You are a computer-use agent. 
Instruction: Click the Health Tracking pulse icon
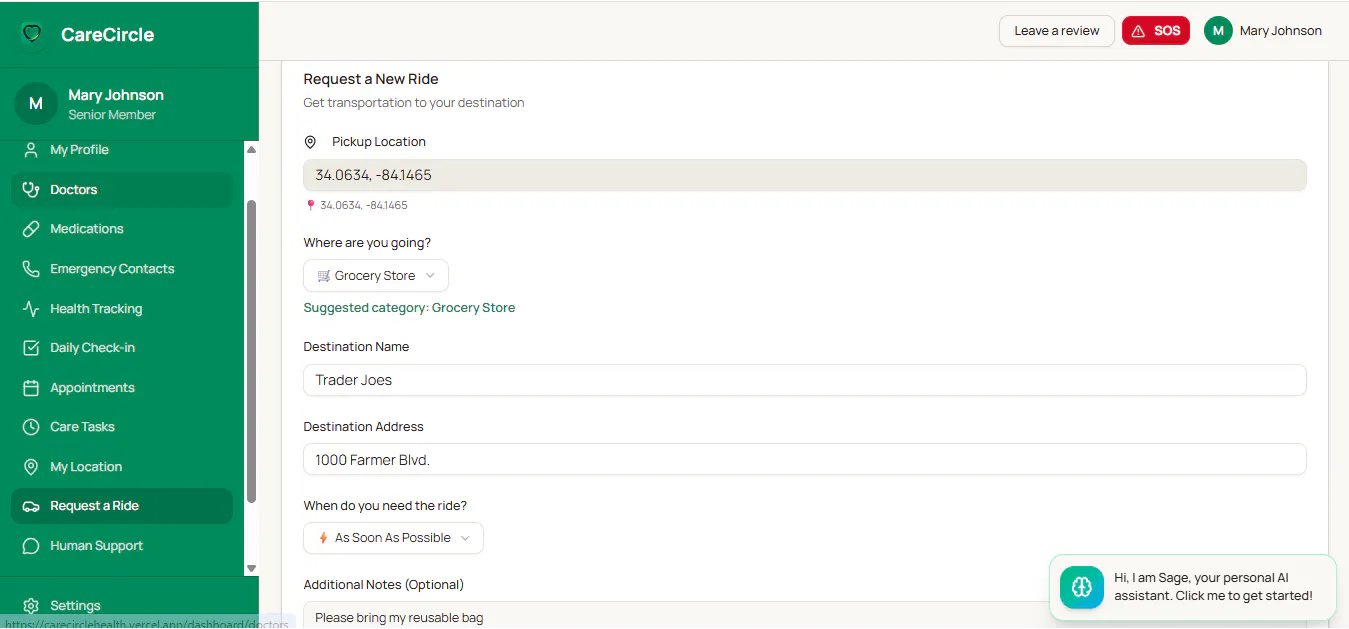tap(31, 309)
